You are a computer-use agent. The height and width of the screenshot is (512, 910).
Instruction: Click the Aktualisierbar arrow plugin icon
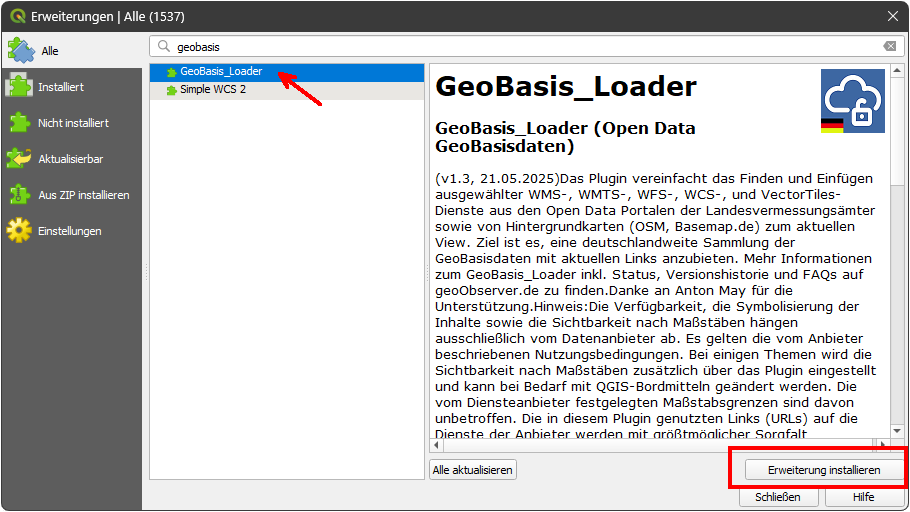pos(19,158)
